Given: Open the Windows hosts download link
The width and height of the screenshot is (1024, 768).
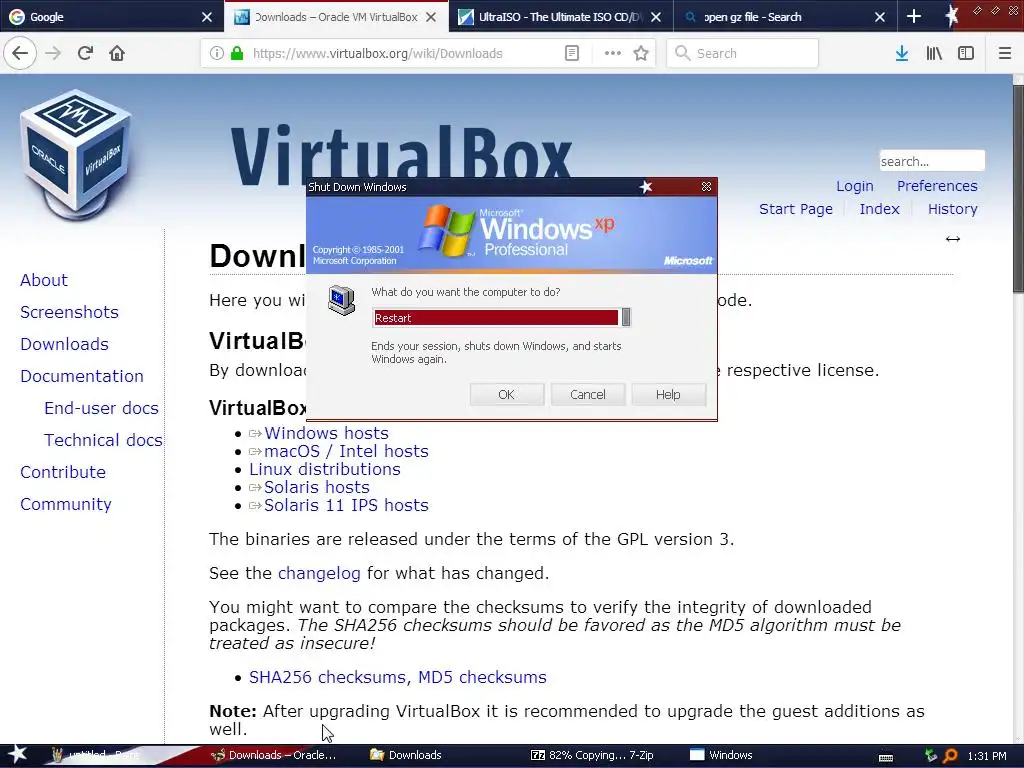Looking at the screenshot, I should [x=326, y=433].
